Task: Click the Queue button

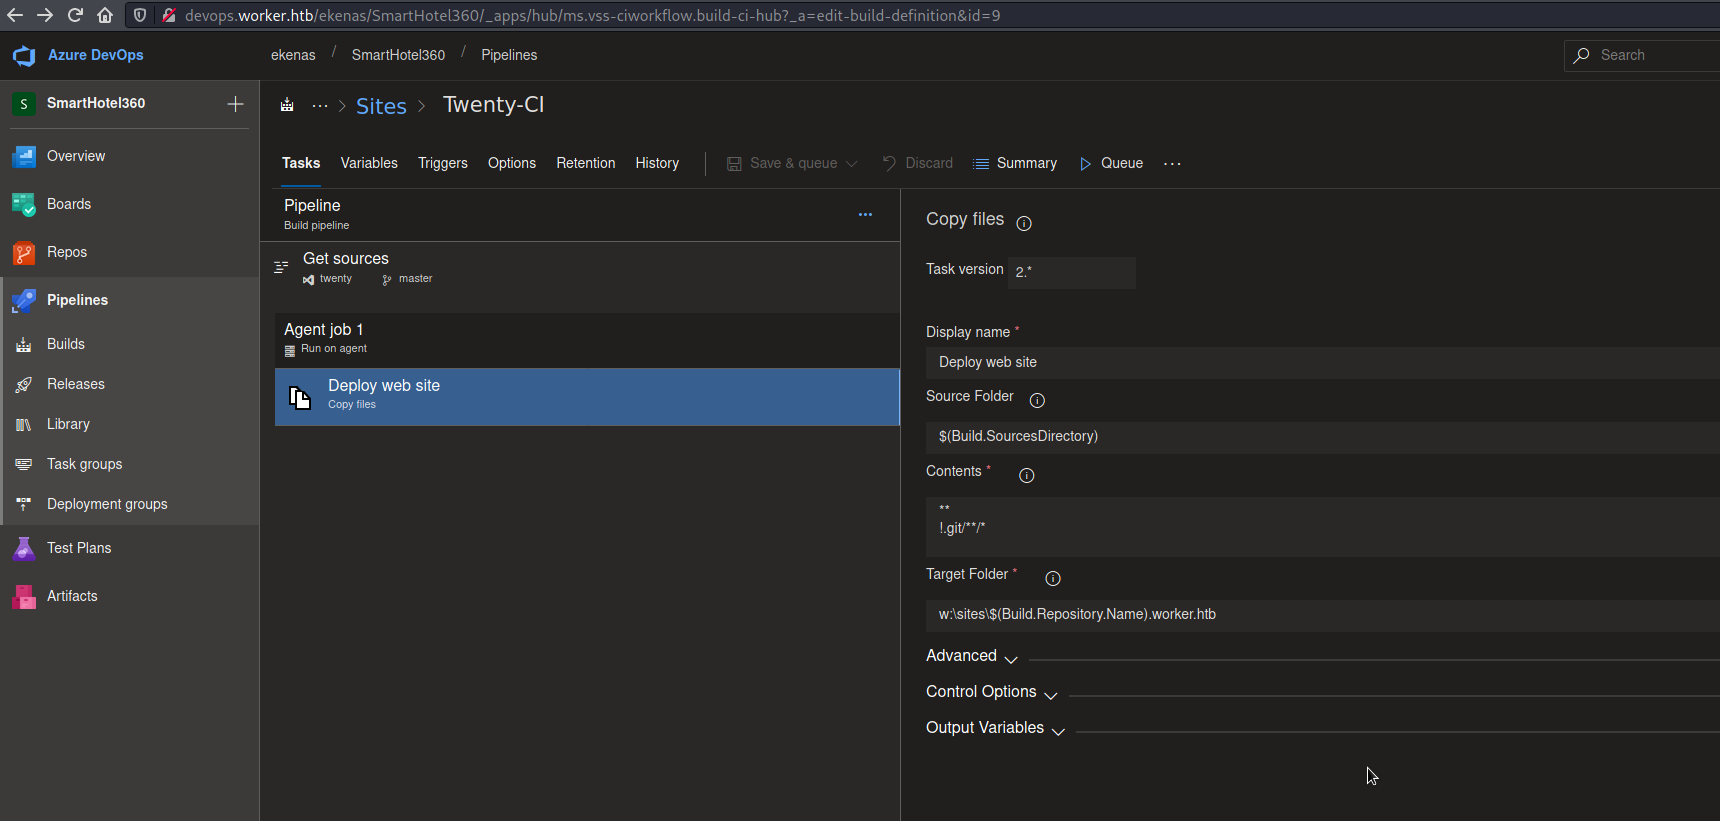Action: coord(1111,163)
